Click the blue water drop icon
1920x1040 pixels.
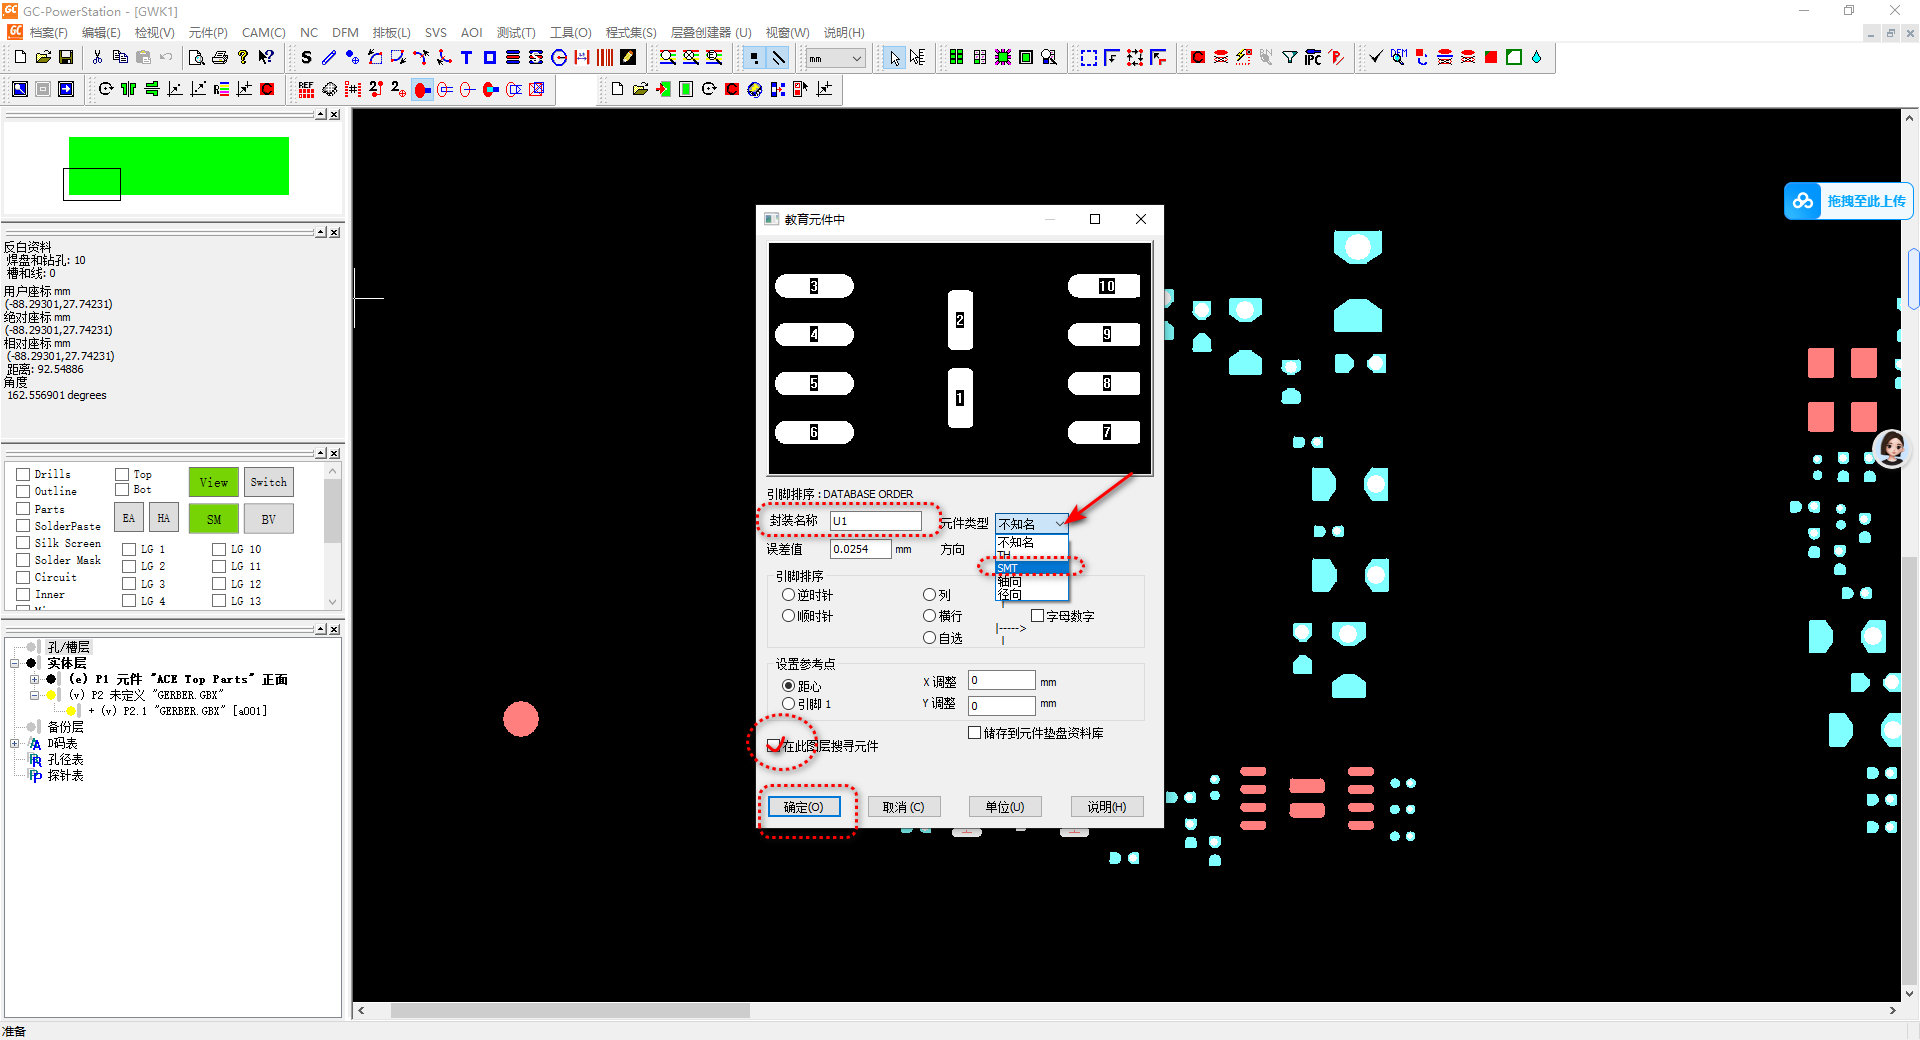tap(1537, 58)
